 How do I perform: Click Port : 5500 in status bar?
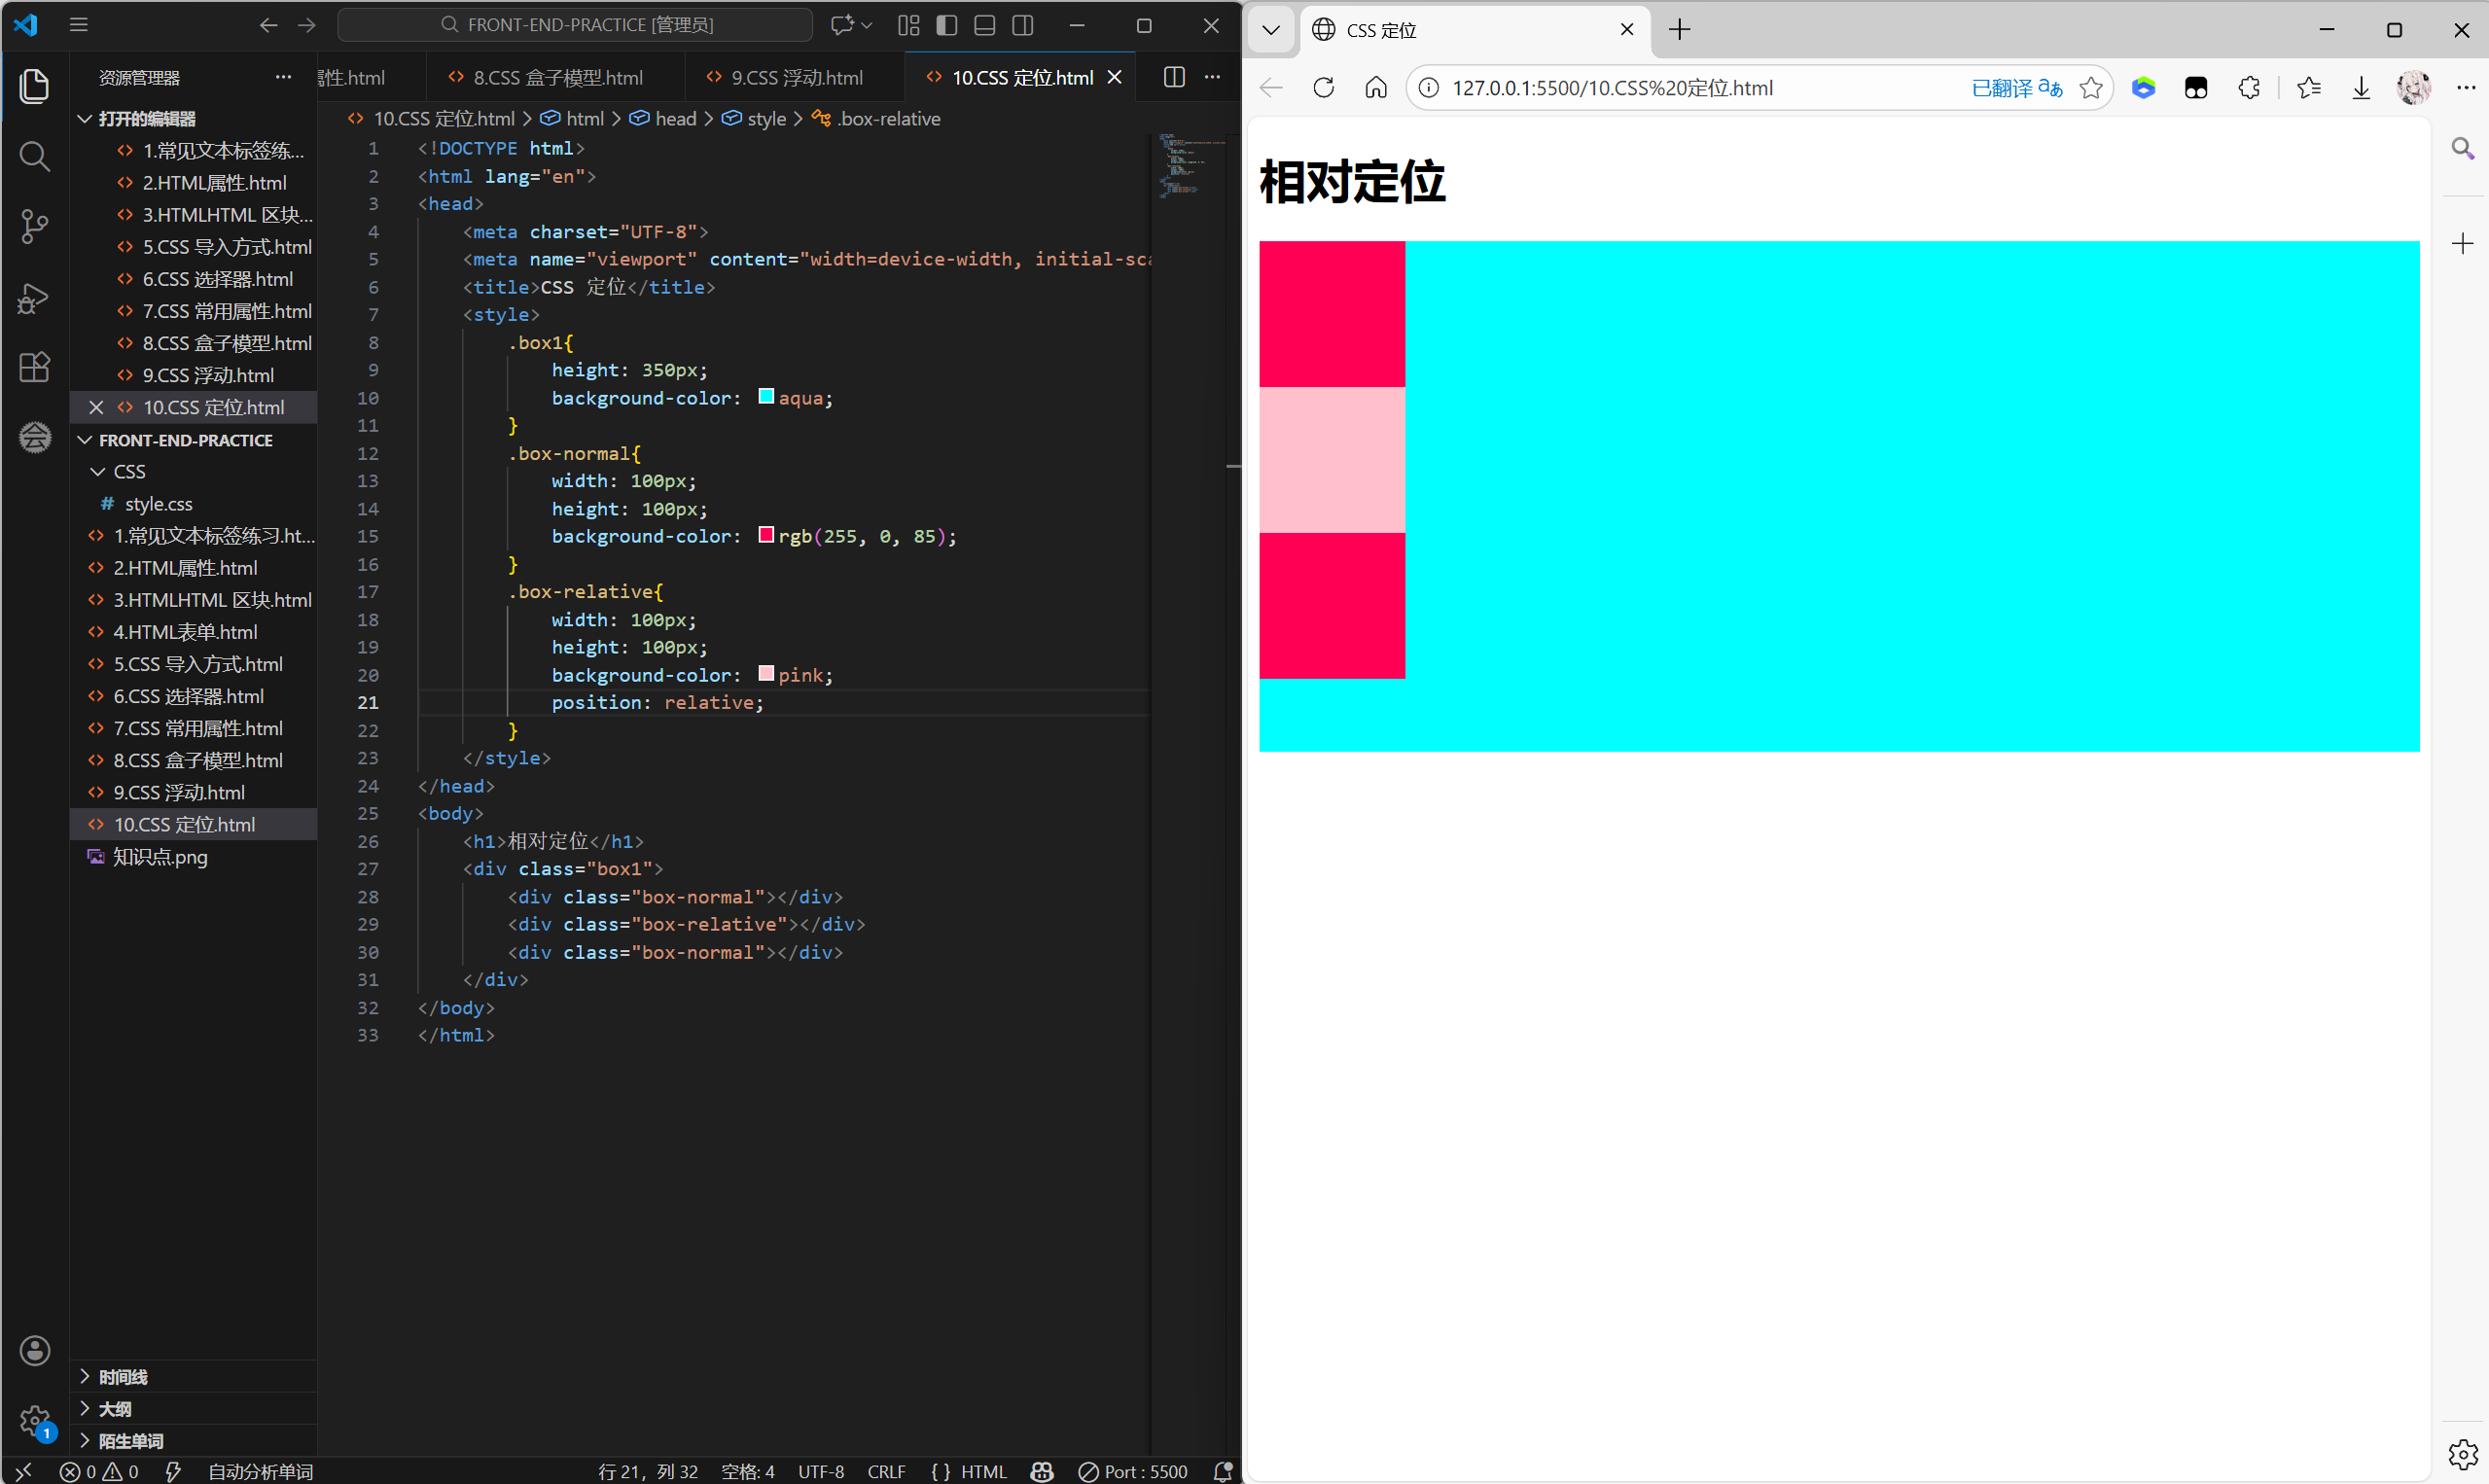(x=1133, y=1471)
